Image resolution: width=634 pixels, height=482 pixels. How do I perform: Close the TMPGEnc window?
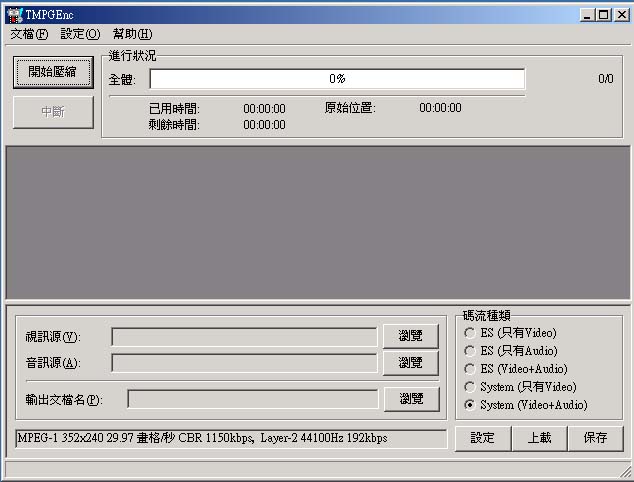(x=622, y=15)
